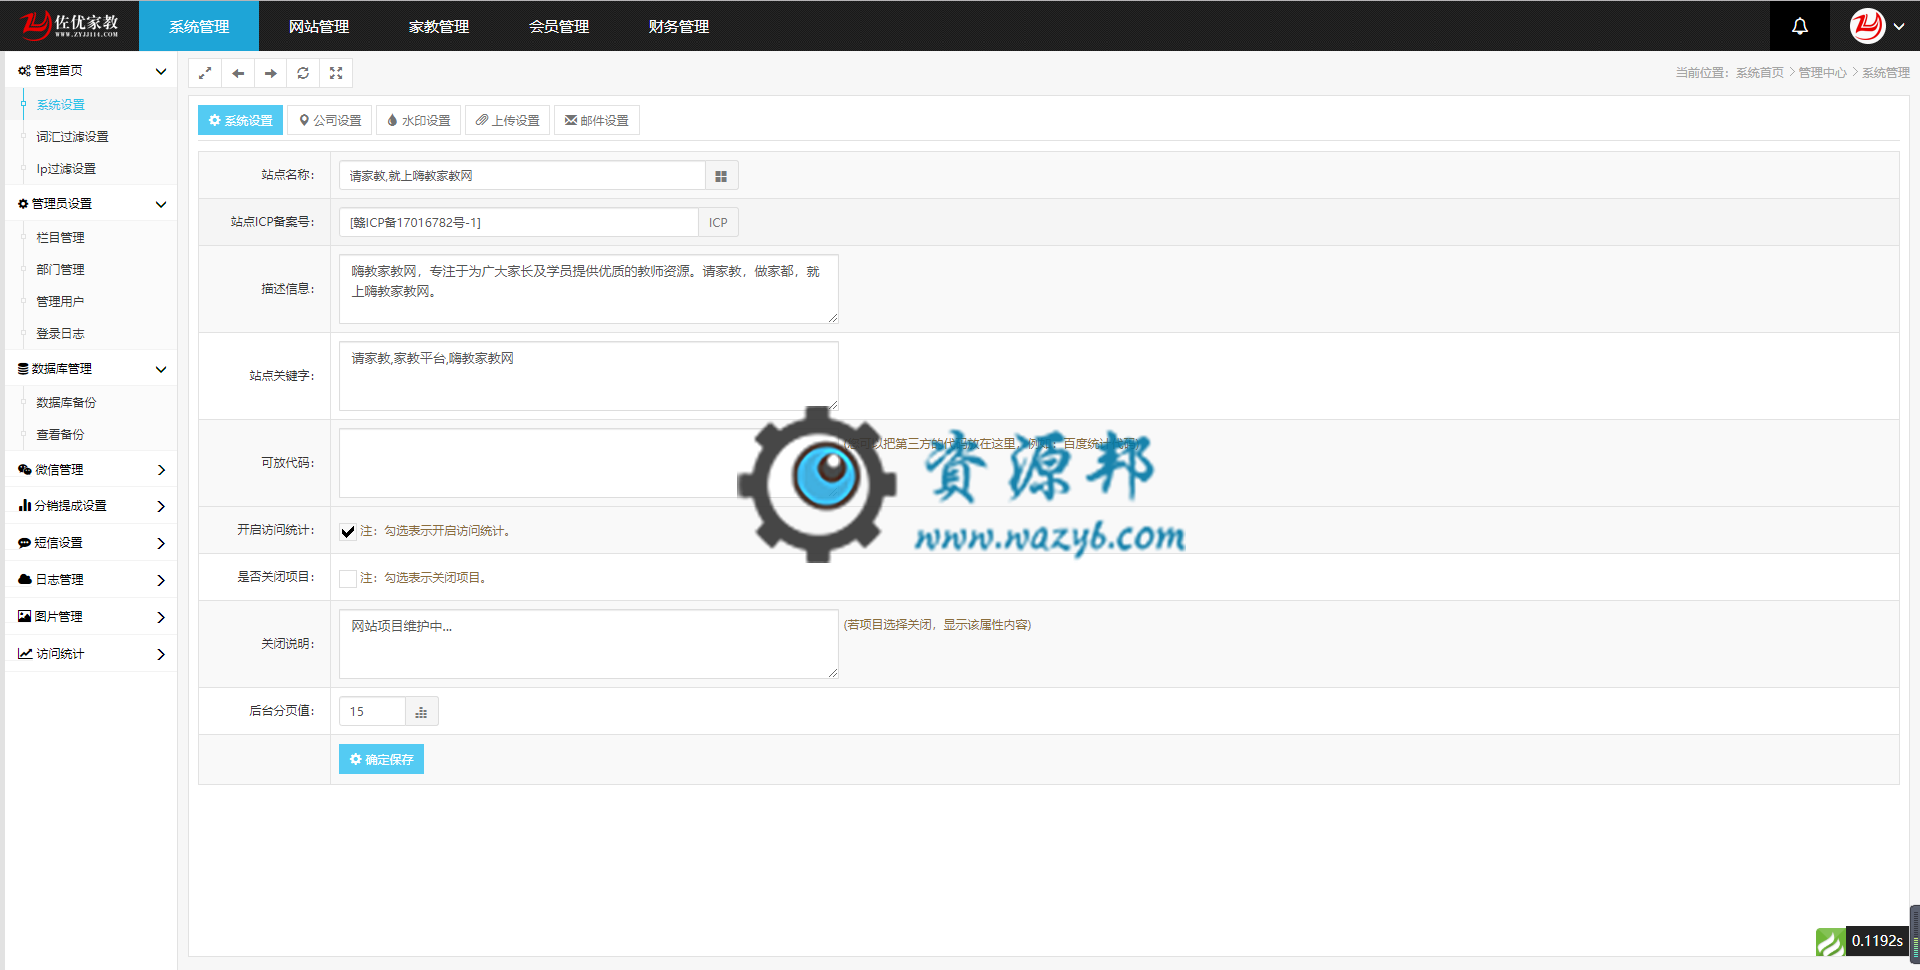This screenshot has width=1920, height=970.
Task: Click the 数据库管理 database icon
Action: tap(23, 369)
